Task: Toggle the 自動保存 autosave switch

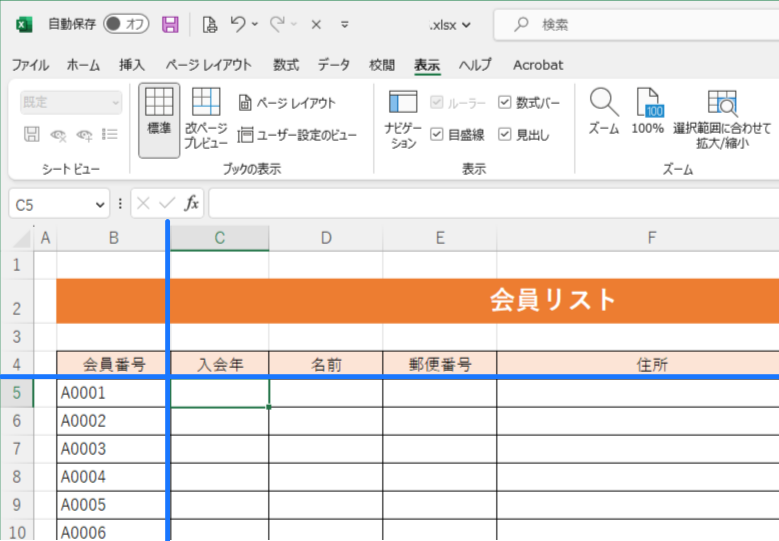Action: coord(125,24)
